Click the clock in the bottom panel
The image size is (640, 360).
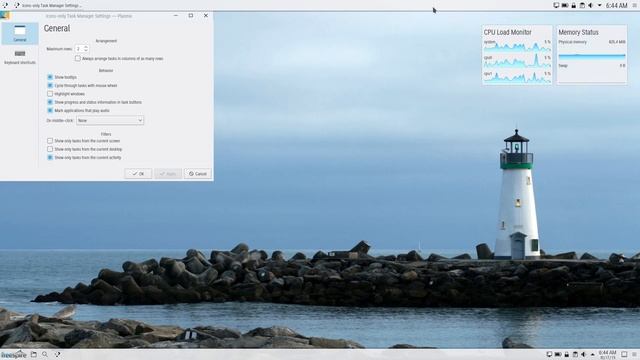click(607, 355)
